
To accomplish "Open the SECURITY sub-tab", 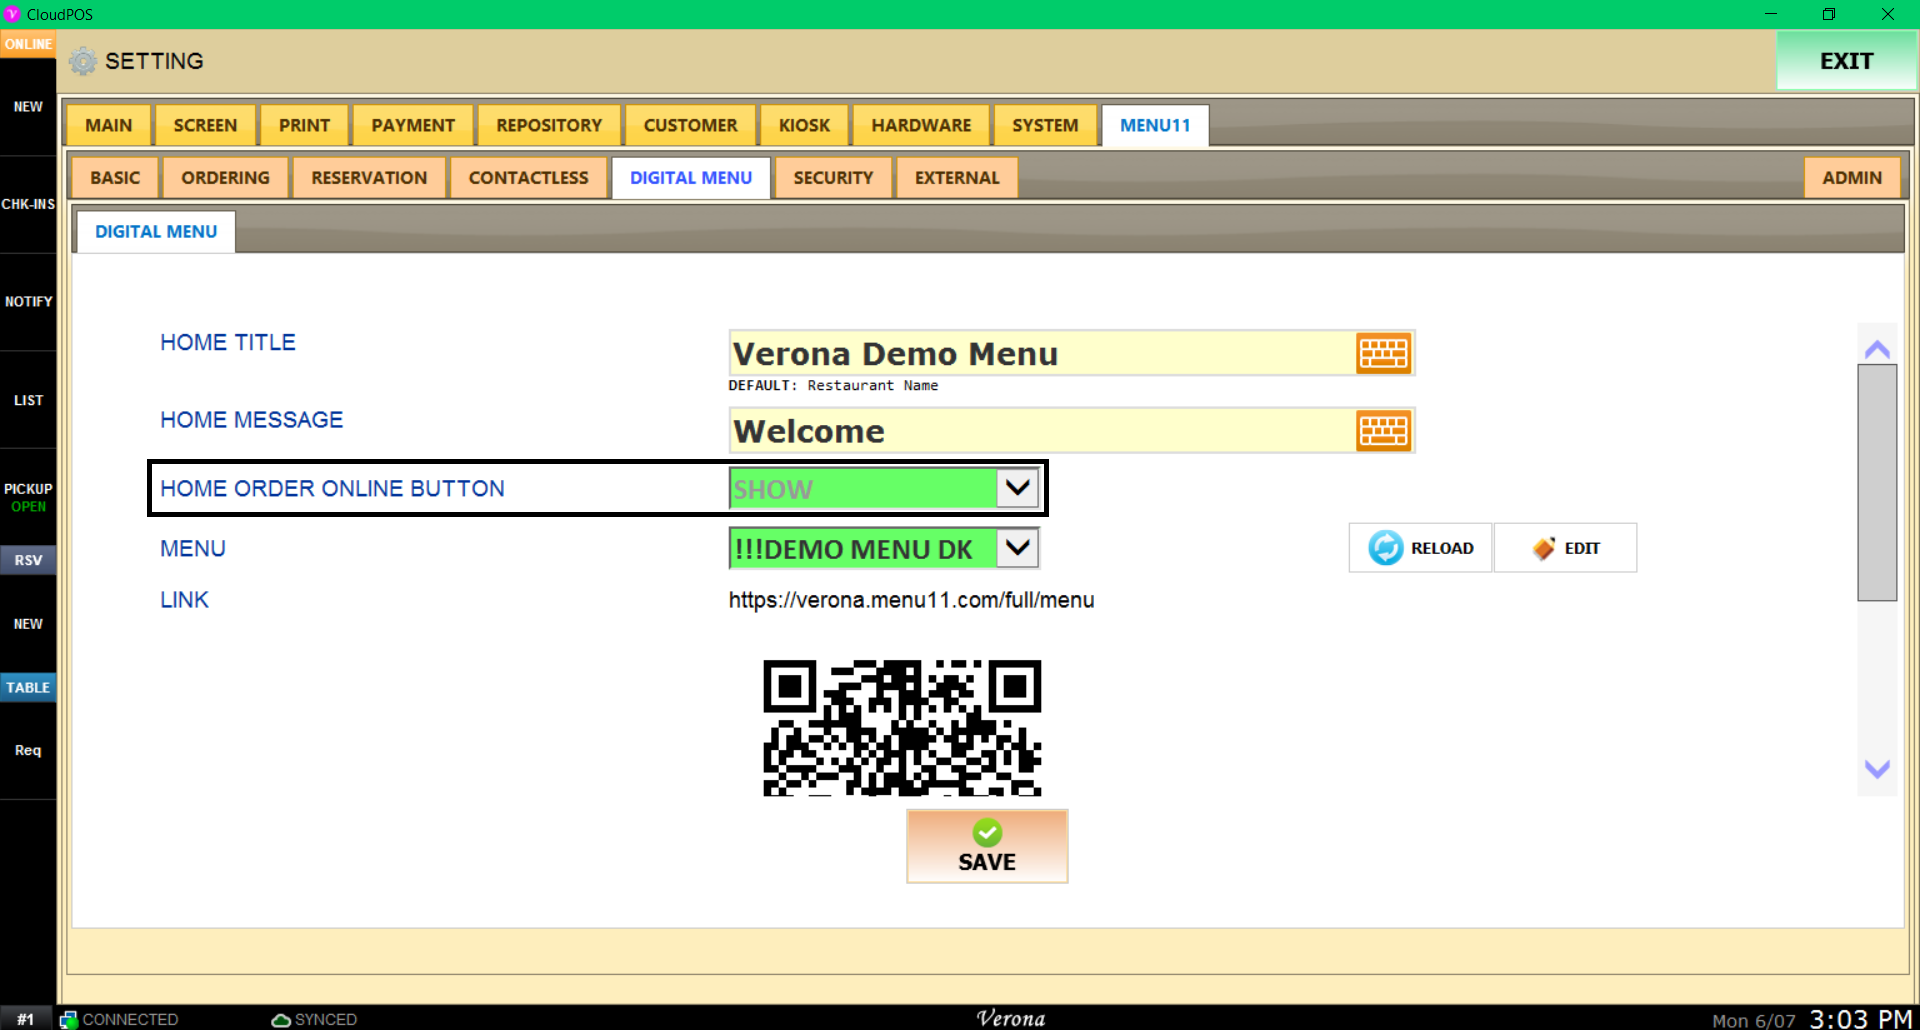I will [833, 178].
